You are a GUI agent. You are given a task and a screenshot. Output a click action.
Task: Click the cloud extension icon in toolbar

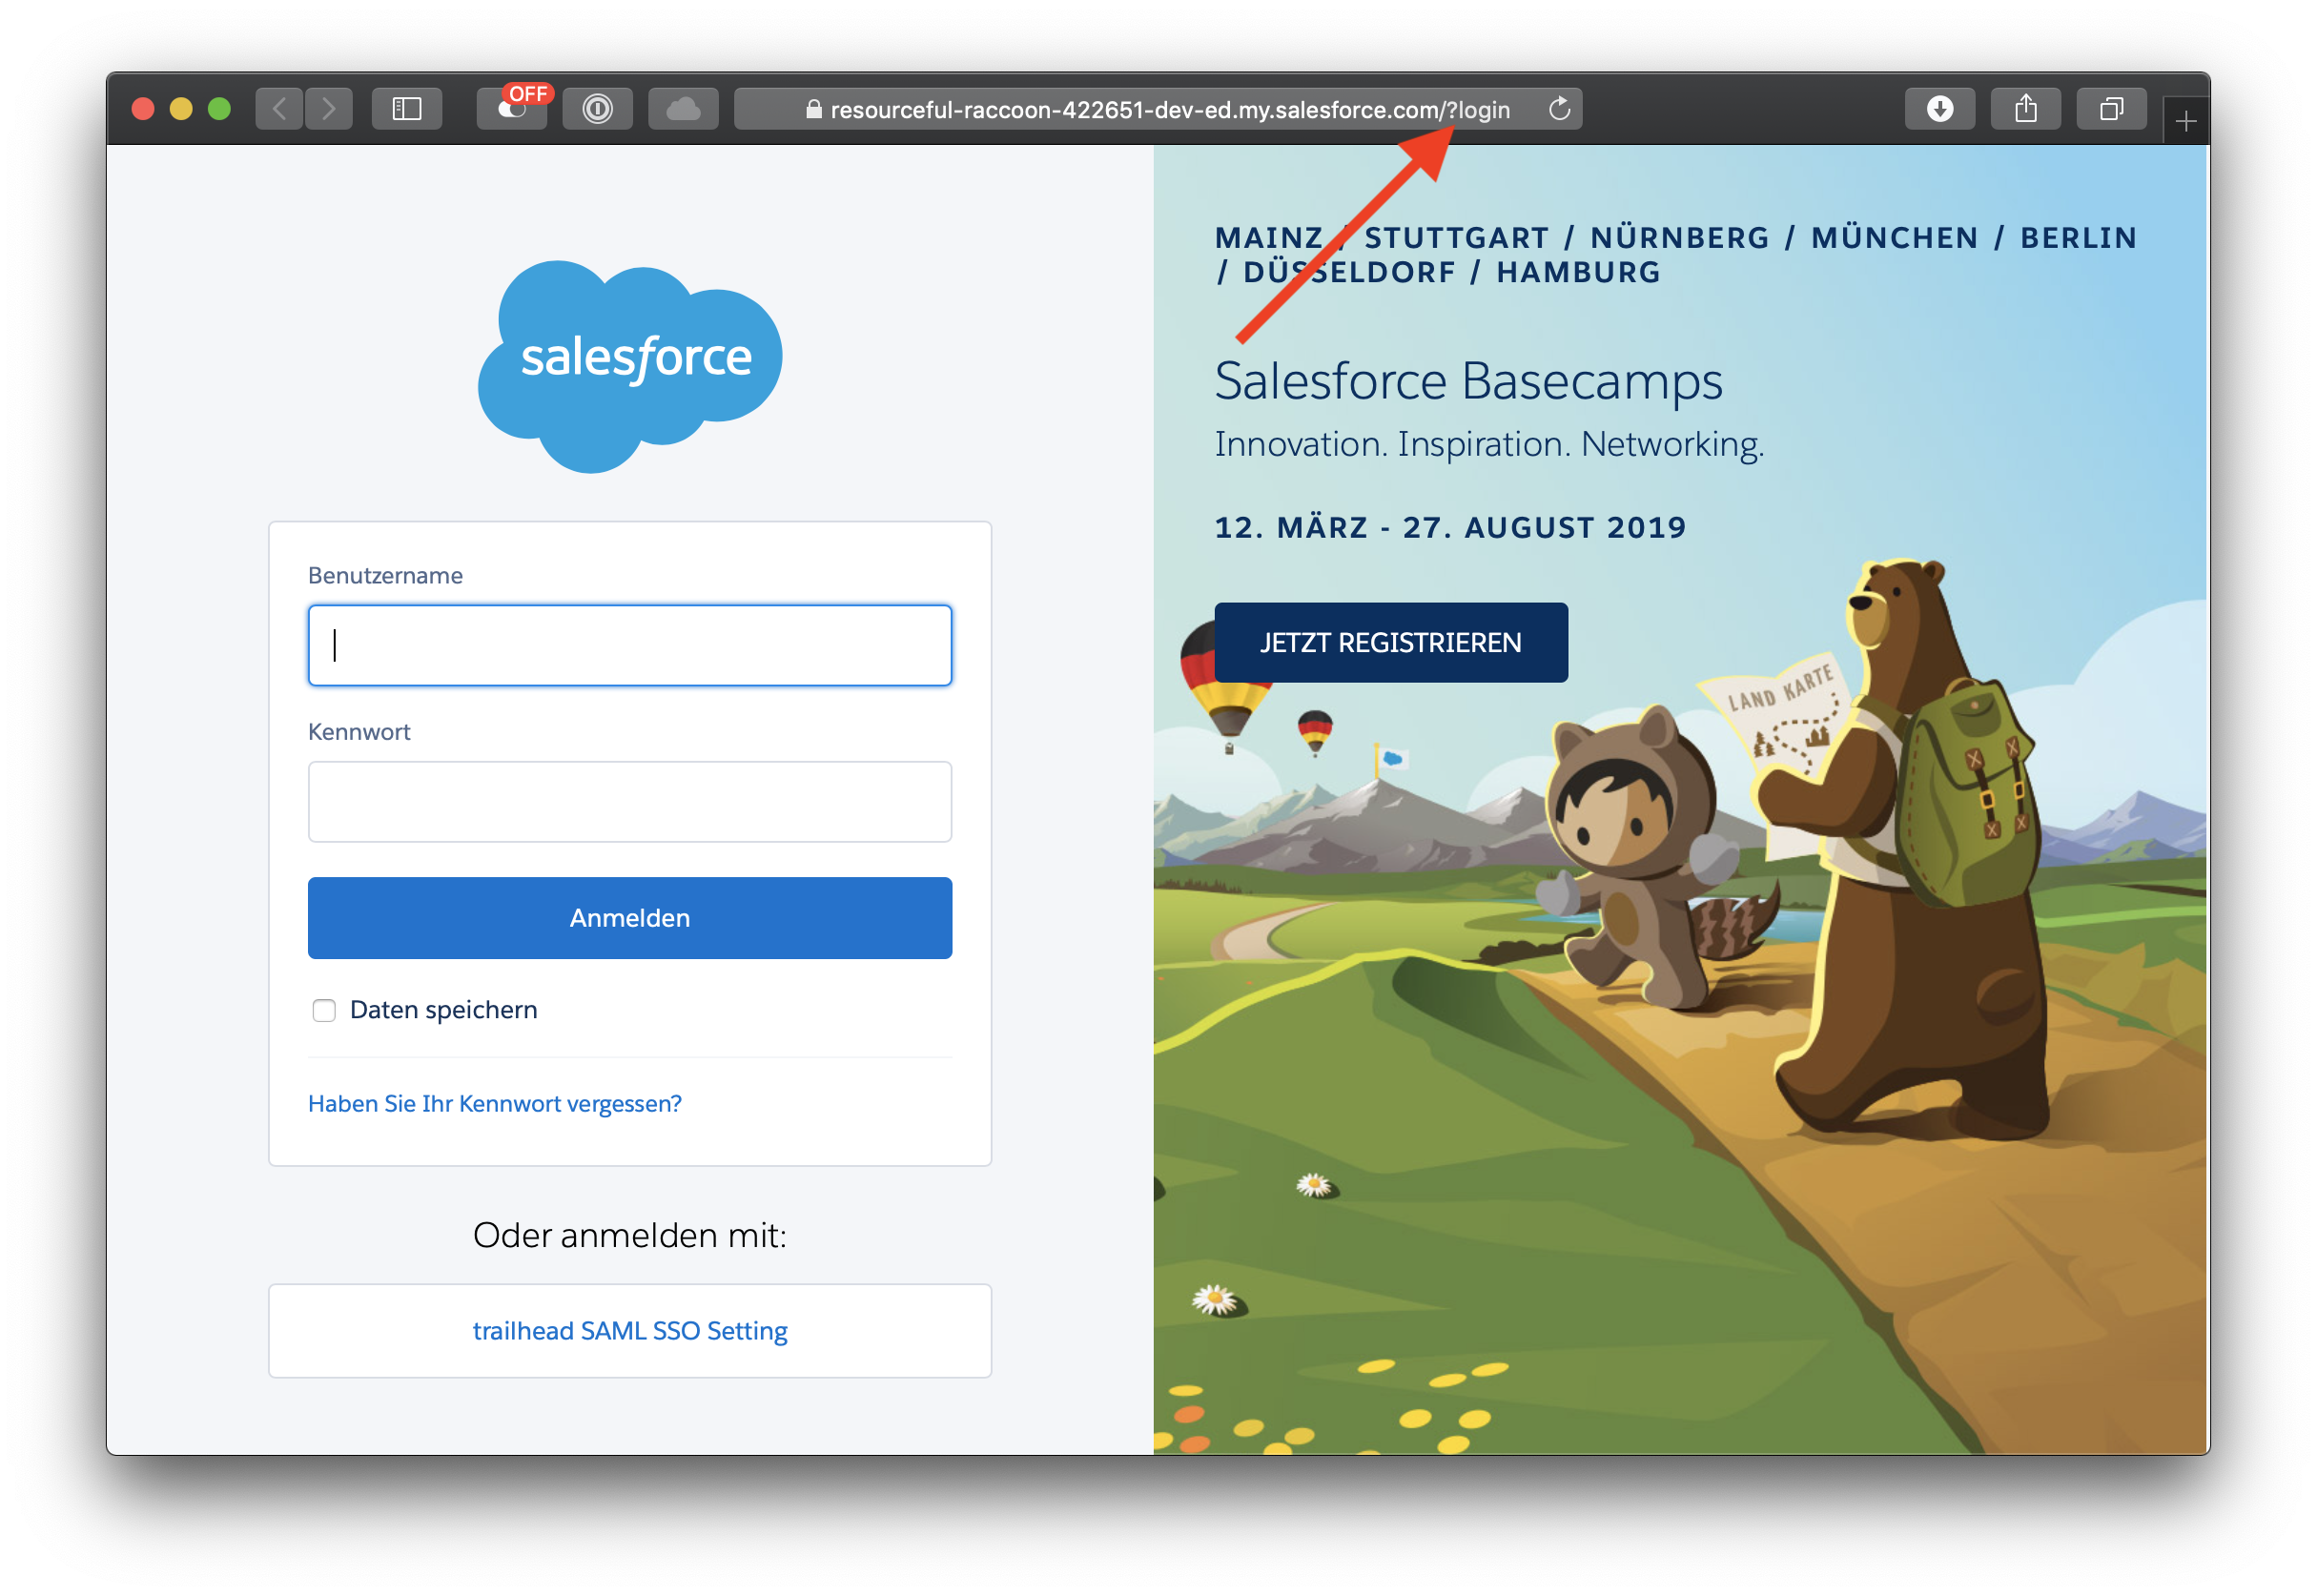point(683,109)
